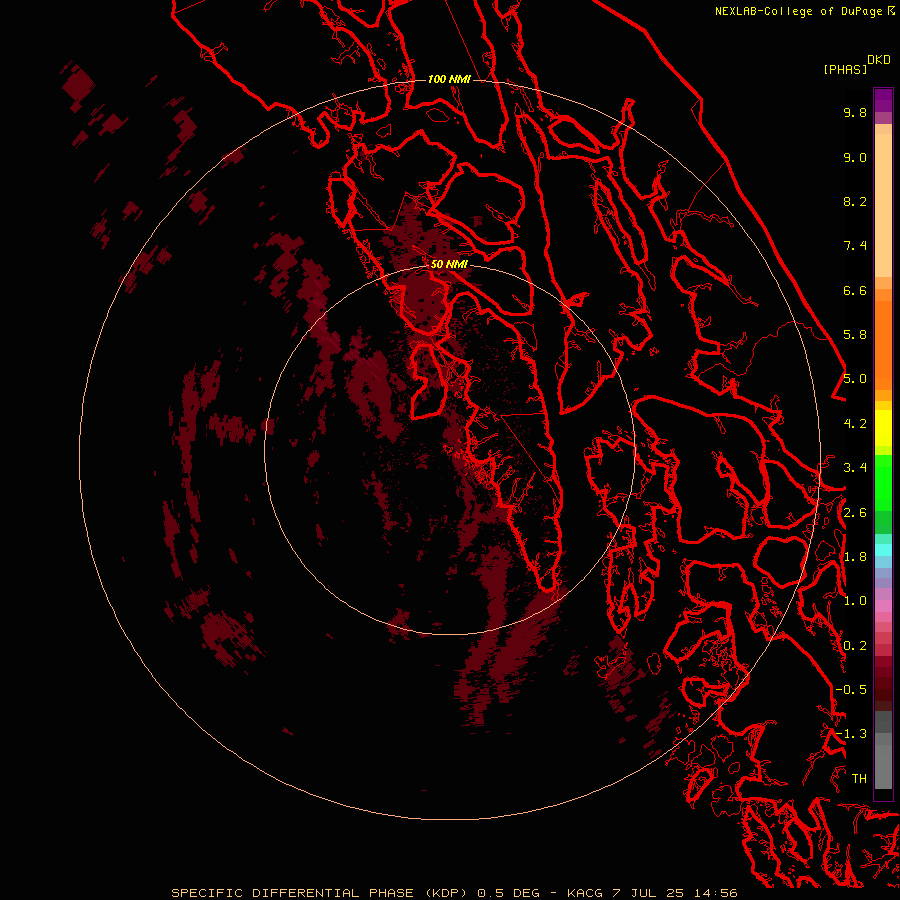900x900 pixels.
Task: Click the TH threshold label
Action: tap(859, 779)
